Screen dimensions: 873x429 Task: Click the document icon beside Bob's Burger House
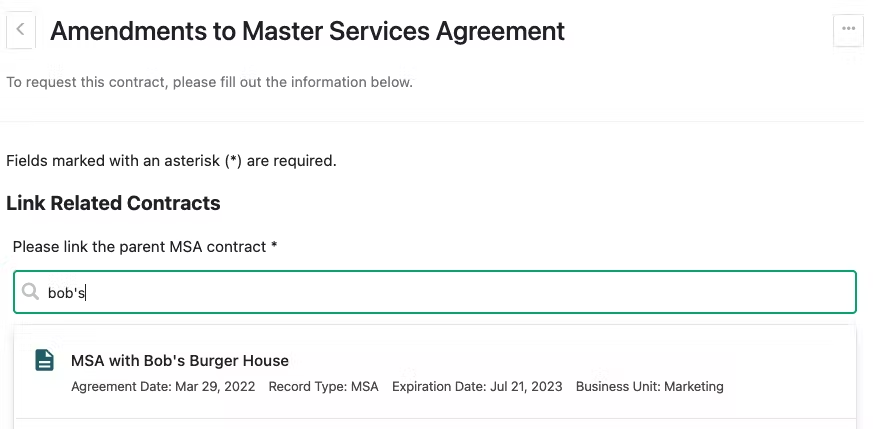45,360
